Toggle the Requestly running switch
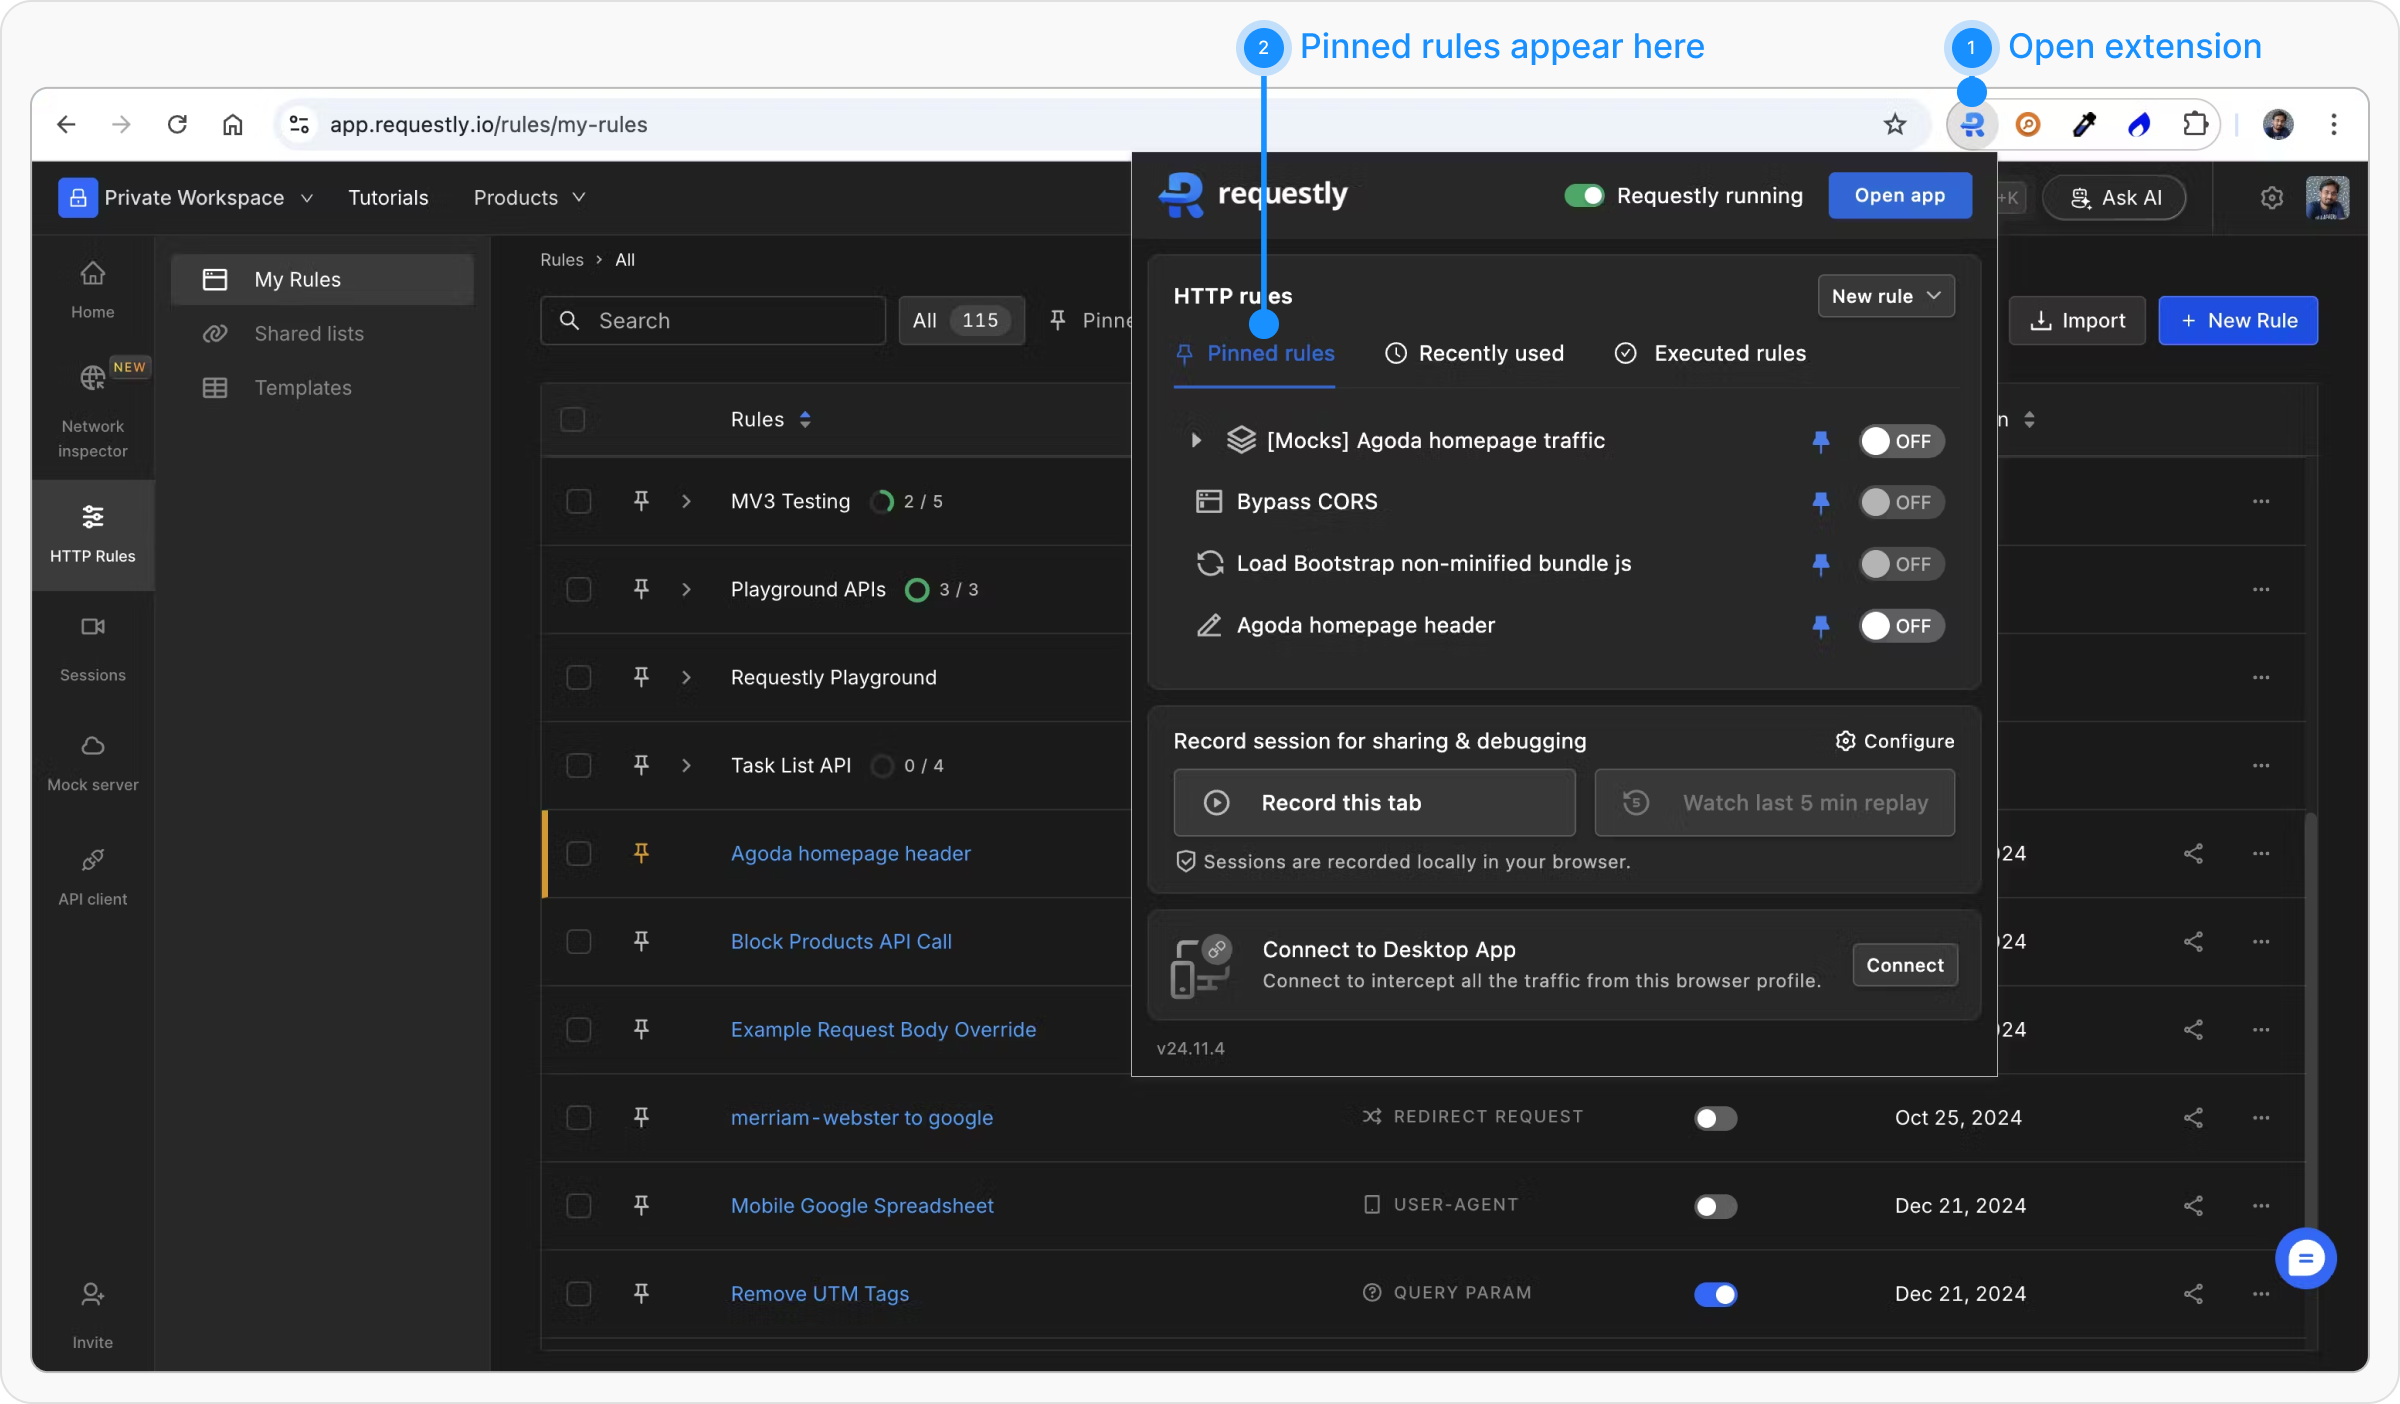This screenshot has height=1404, width=2400. point(1584,196)
